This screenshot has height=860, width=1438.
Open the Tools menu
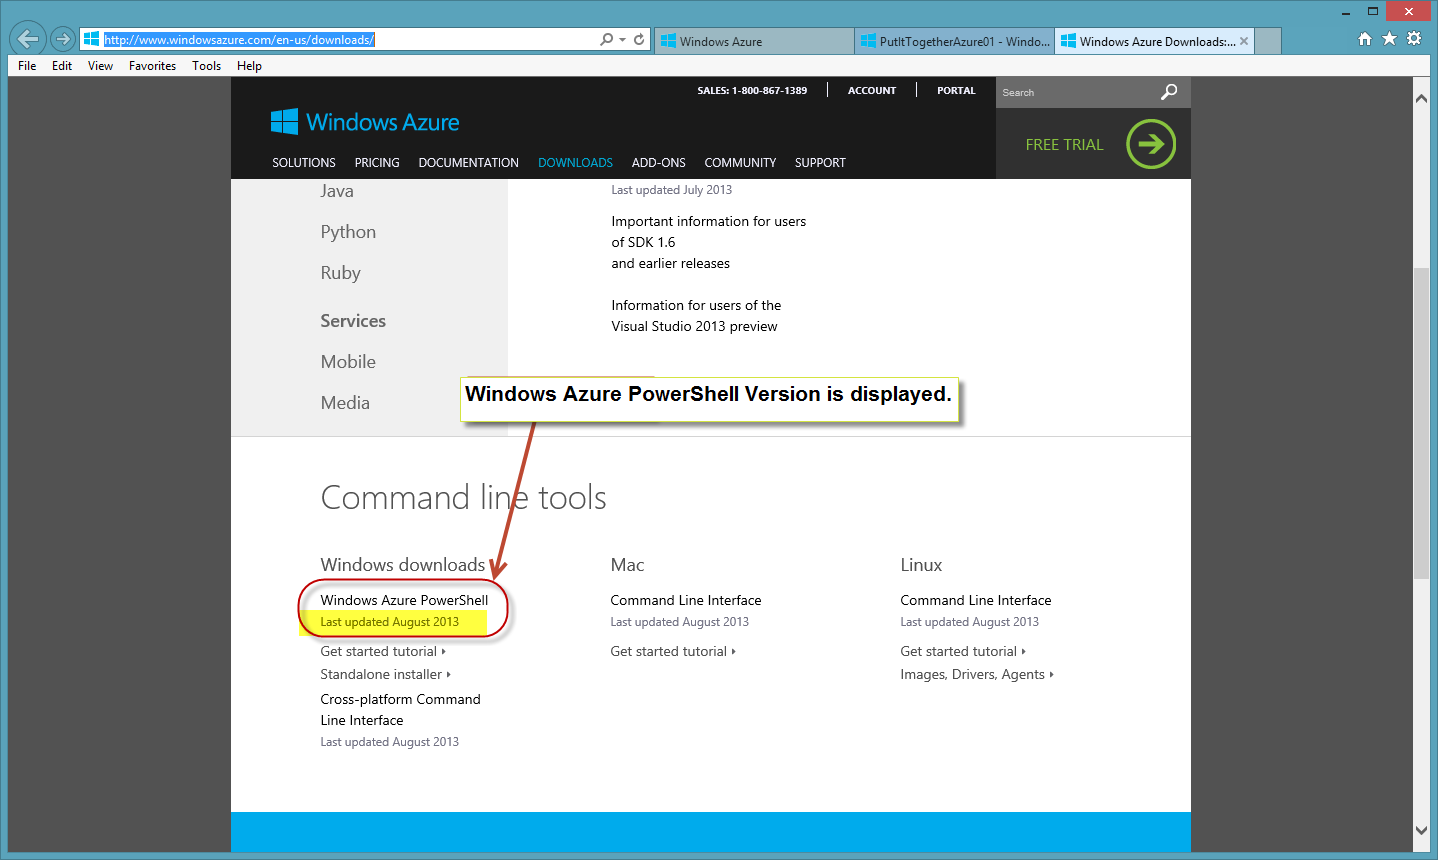pos(207,66)
